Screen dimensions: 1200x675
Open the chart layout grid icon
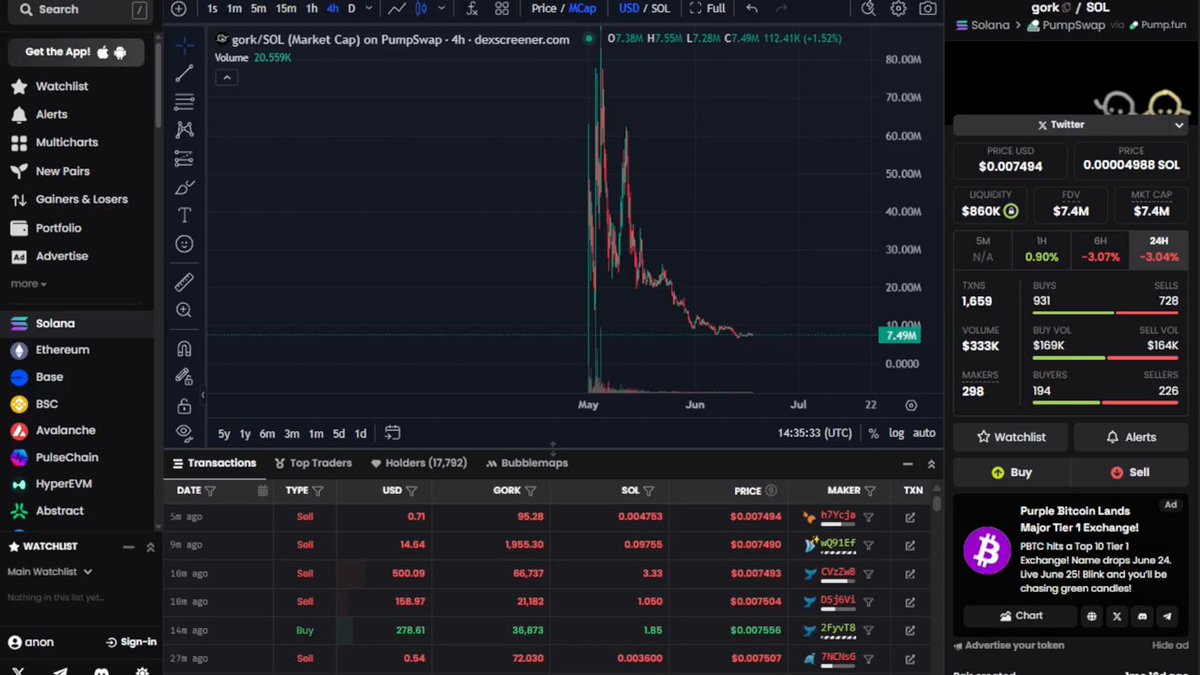pyautogui.click(x=502, y=8)
